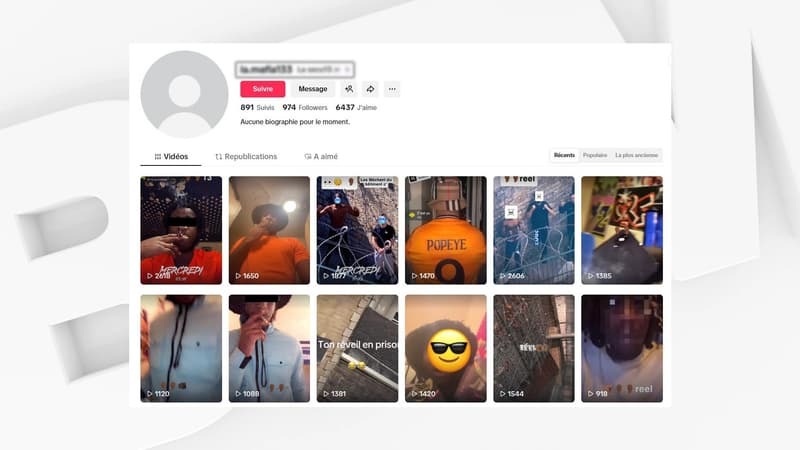Play the 'Ton réveil en prison' video

click(x=357, y=348)
